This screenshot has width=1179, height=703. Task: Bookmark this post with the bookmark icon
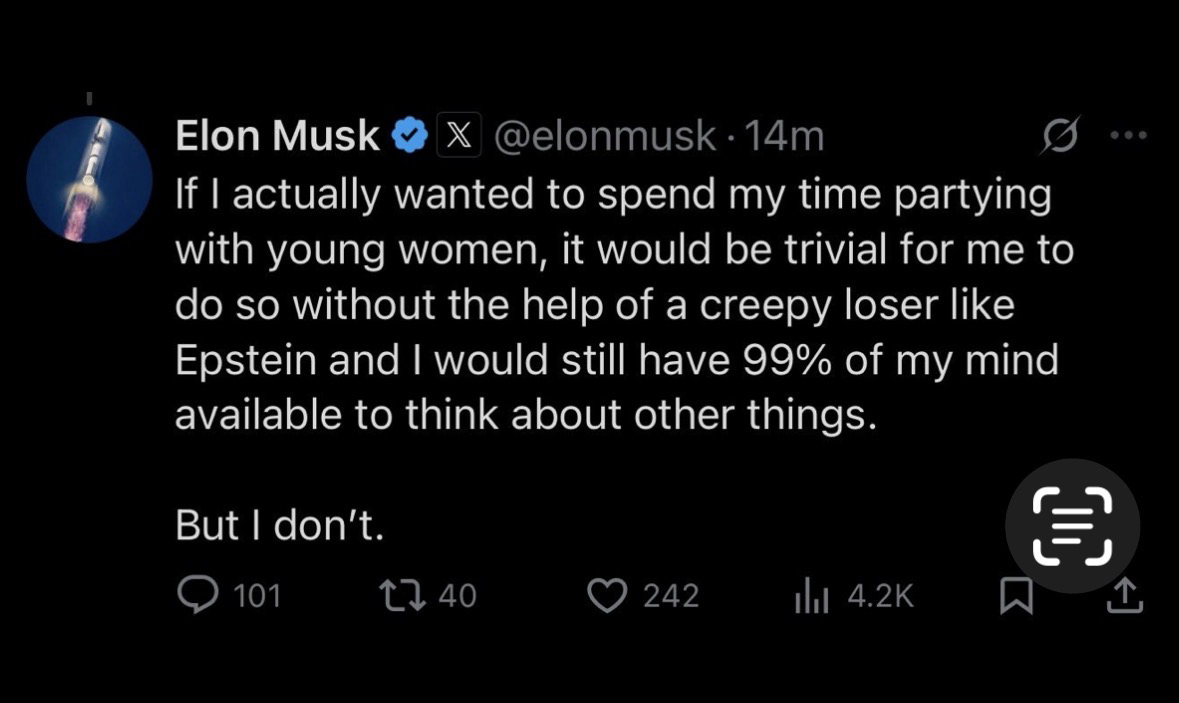click(x=1017, y=596)
